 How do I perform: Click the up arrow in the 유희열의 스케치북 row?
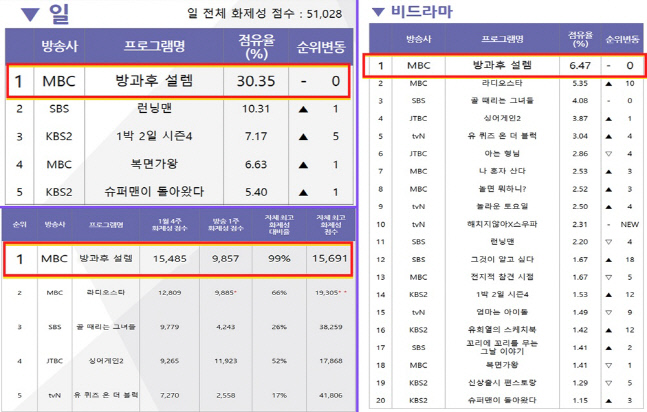pyautogui.click(x=609, y=330)
